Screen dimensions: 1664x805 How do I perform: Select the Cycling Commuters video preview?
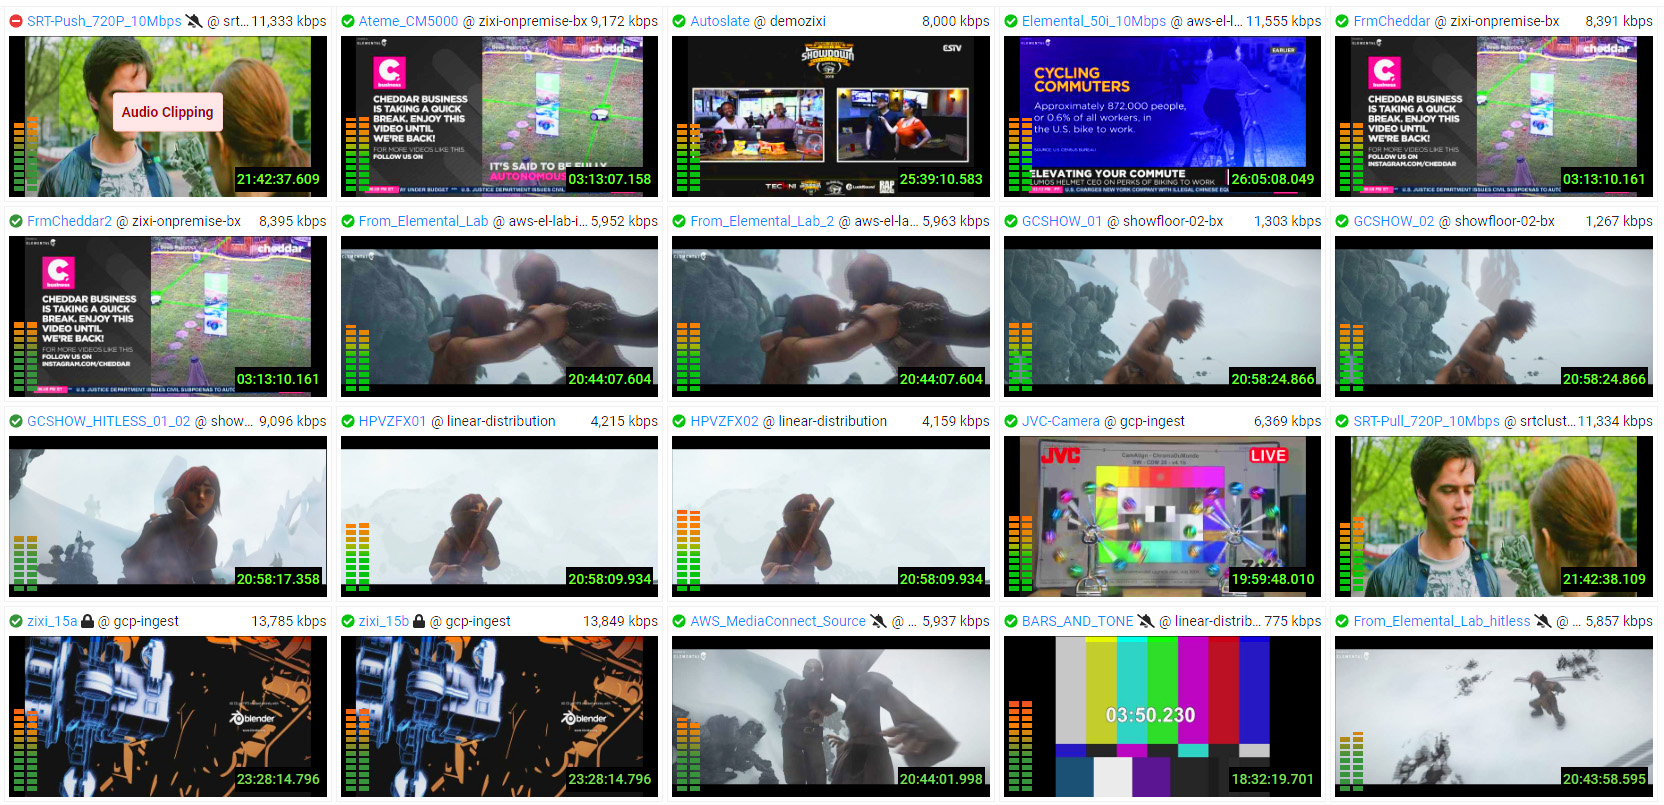(x=1162, y=116)
